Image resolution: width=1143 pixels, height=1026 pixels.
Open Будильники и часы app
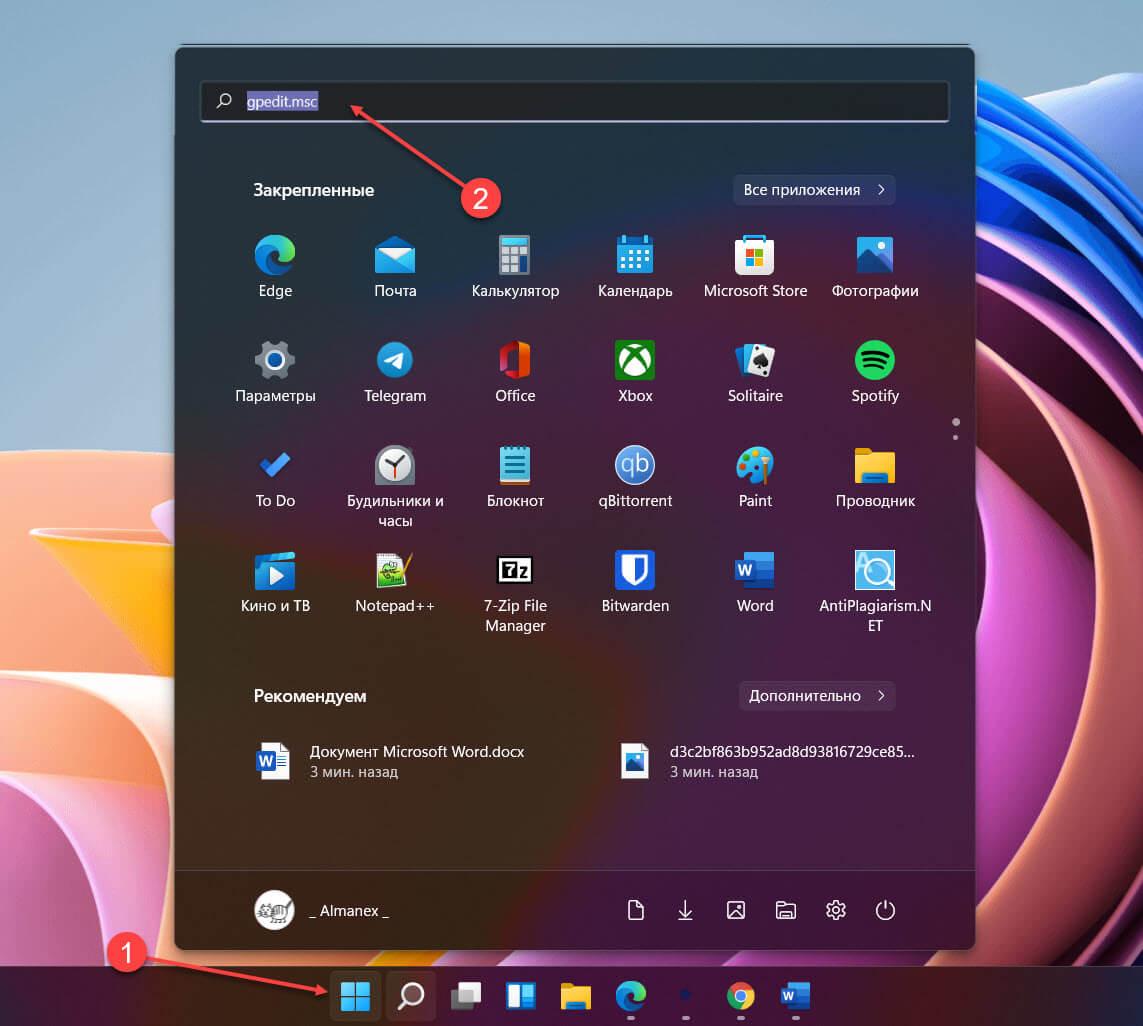click(x=395, y=486)
